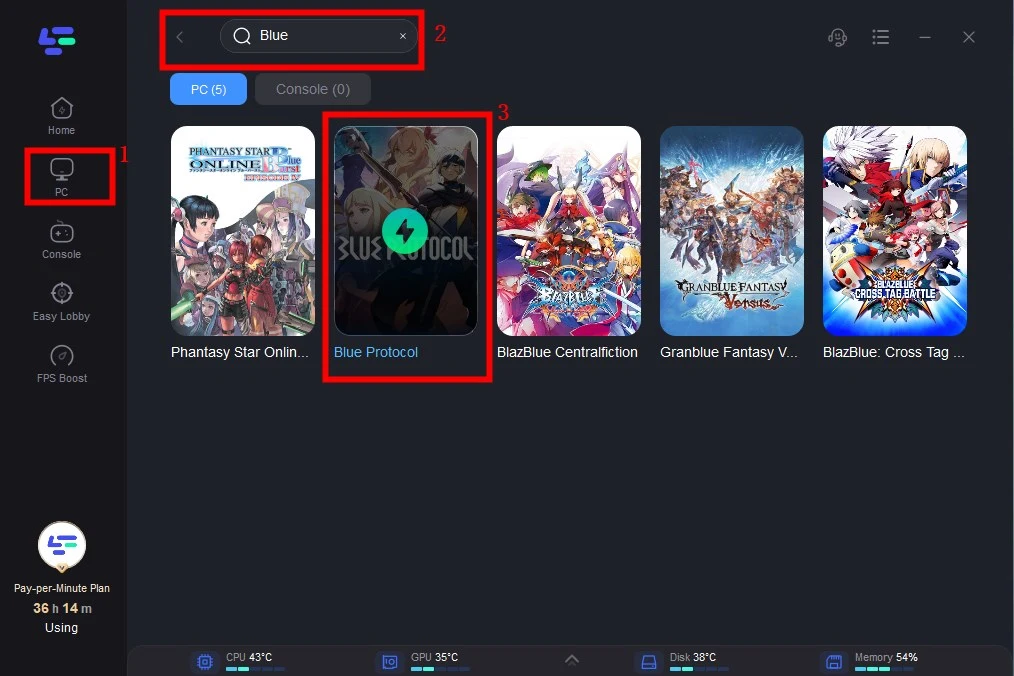Viewport: 1014px width, 676px height.
Task: Click the Phantasy Star Onlin... title
Action: point(240,353)
